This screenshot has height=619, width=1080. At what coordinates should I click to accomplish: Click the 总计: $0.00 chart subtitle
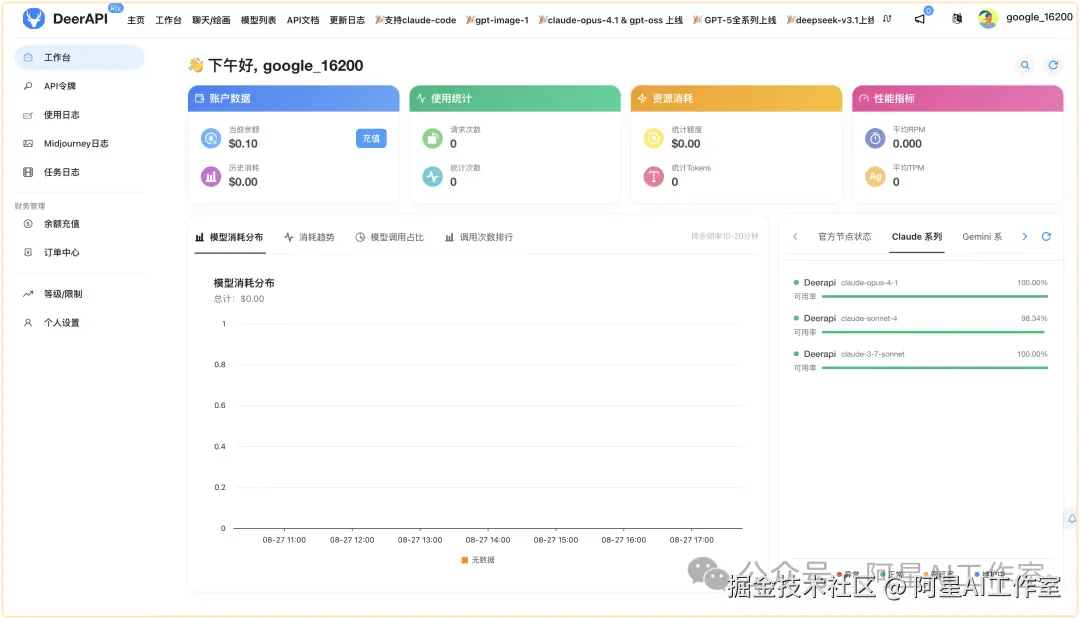pos(239,299)
